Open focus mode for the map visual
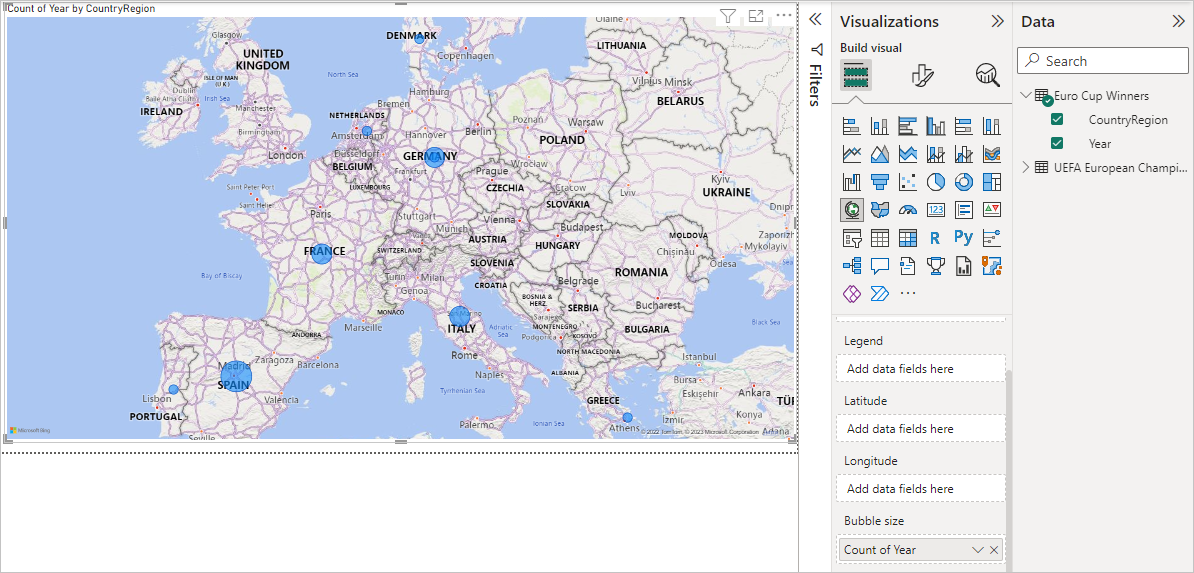 tap(756, 16)
